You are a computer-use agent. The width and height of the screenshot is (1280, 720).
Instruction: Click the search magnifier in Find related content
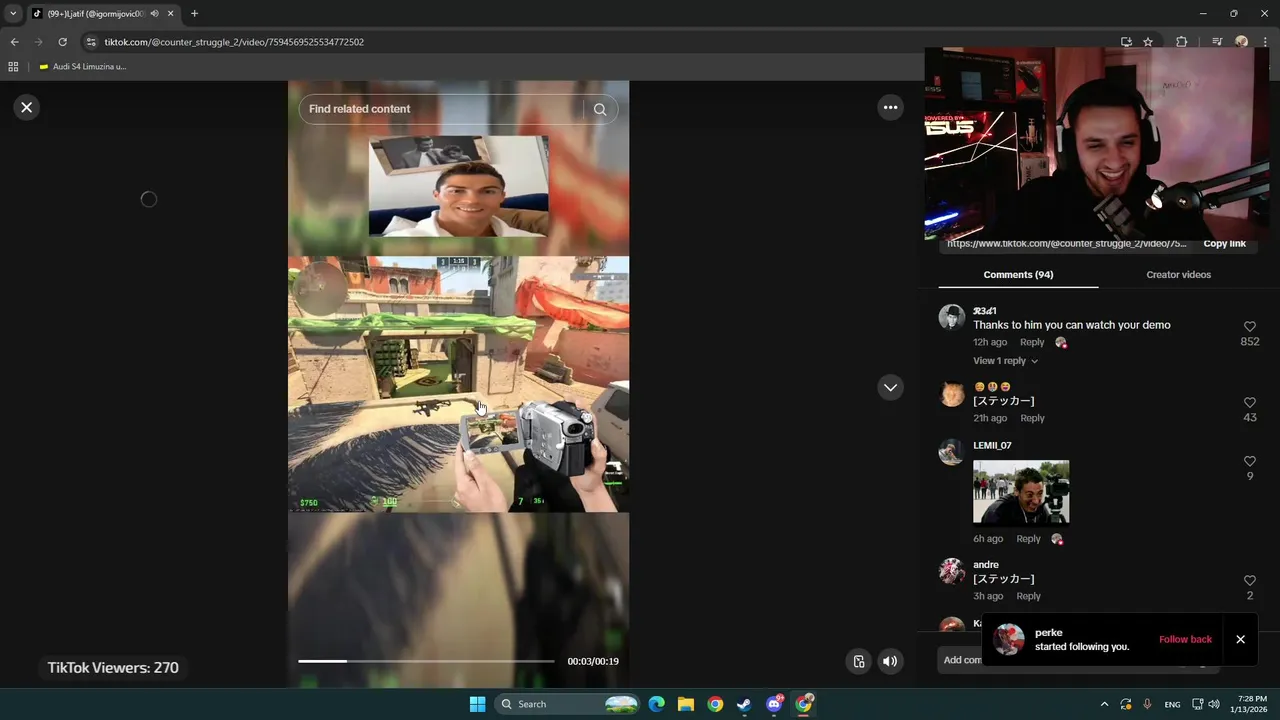600,109
